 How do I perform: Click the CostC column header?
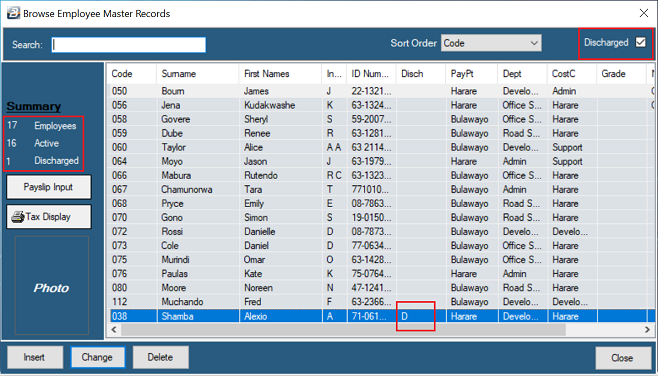(572, 74)
